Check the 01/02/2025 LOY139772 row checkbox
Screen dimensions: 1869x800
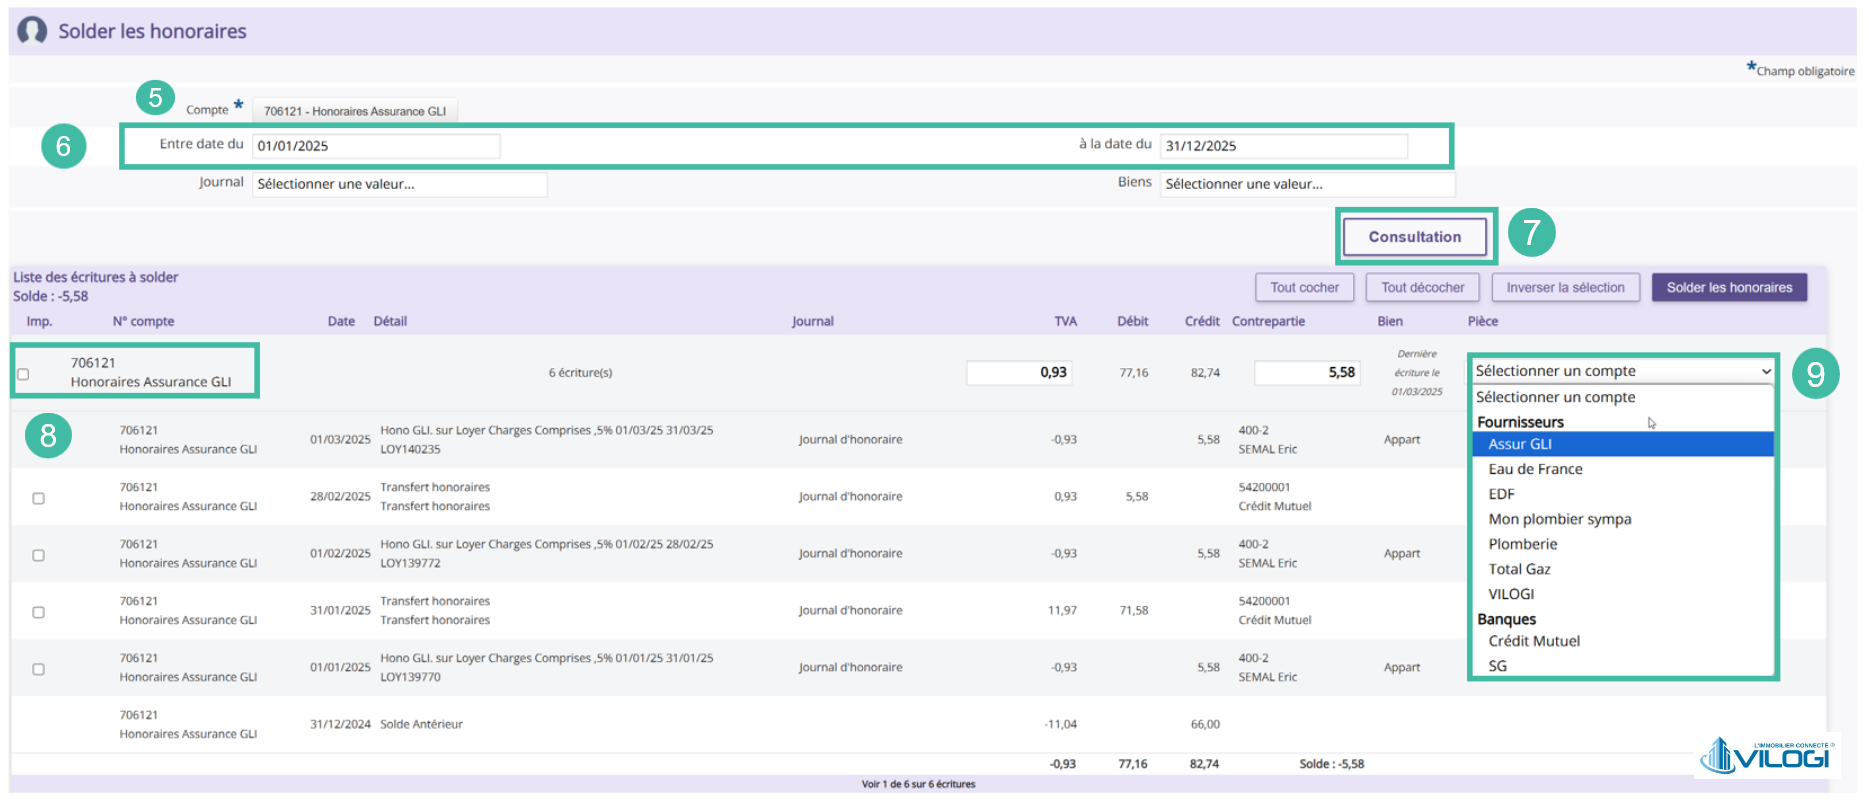38,555
